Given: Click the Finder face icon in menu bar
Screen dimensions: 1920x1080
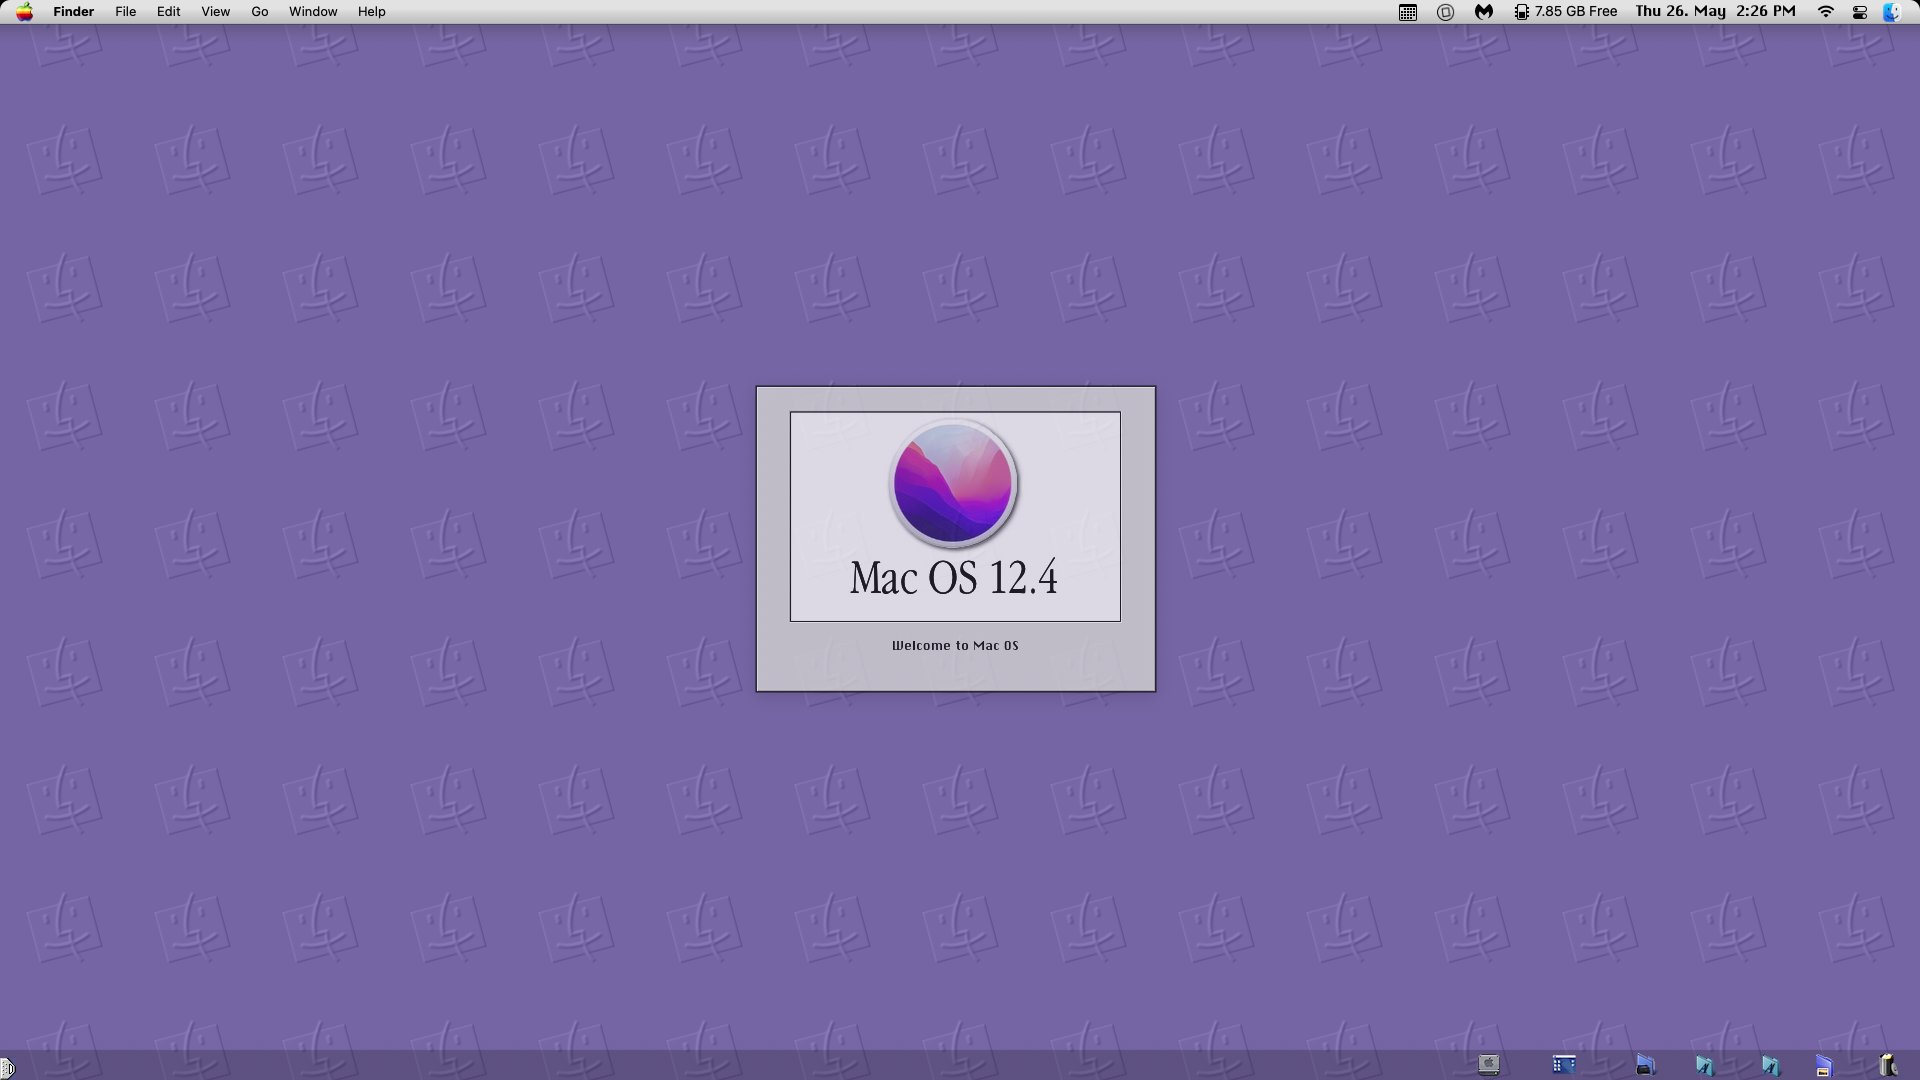Looking at the screenshot, I should point(1891,12).
